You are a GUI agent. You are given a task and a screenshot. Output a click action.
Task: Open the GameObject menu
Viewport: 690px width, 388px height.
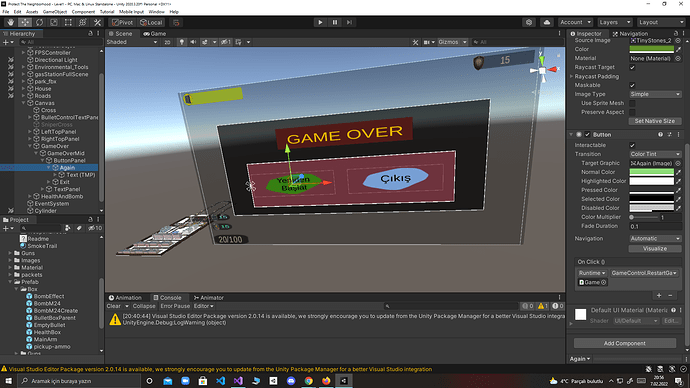pos(55,12)
